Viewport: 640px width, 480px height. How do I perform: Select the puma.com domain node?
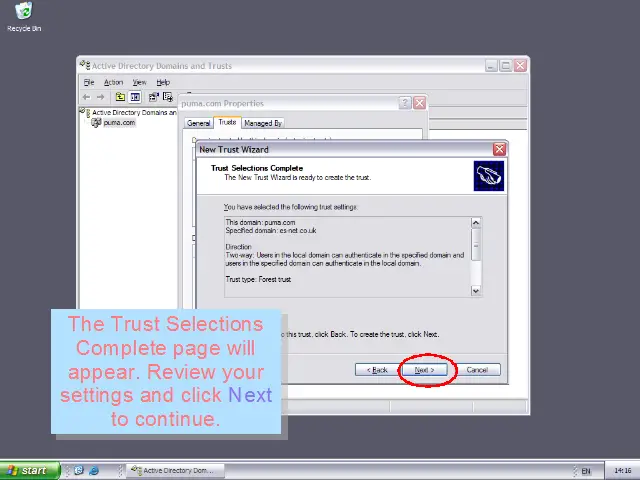[119, 122]
